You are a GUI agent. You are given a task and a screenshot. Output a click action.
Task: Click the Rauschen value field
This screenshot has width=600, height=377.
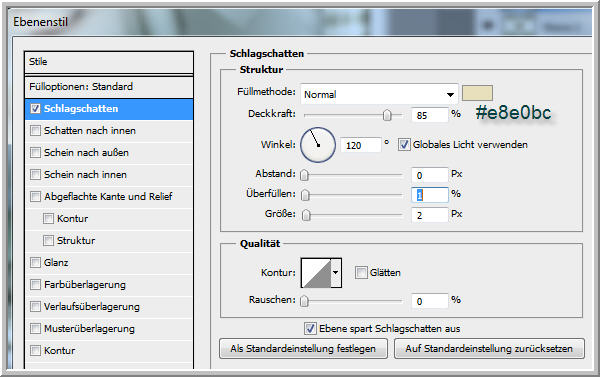430,301
